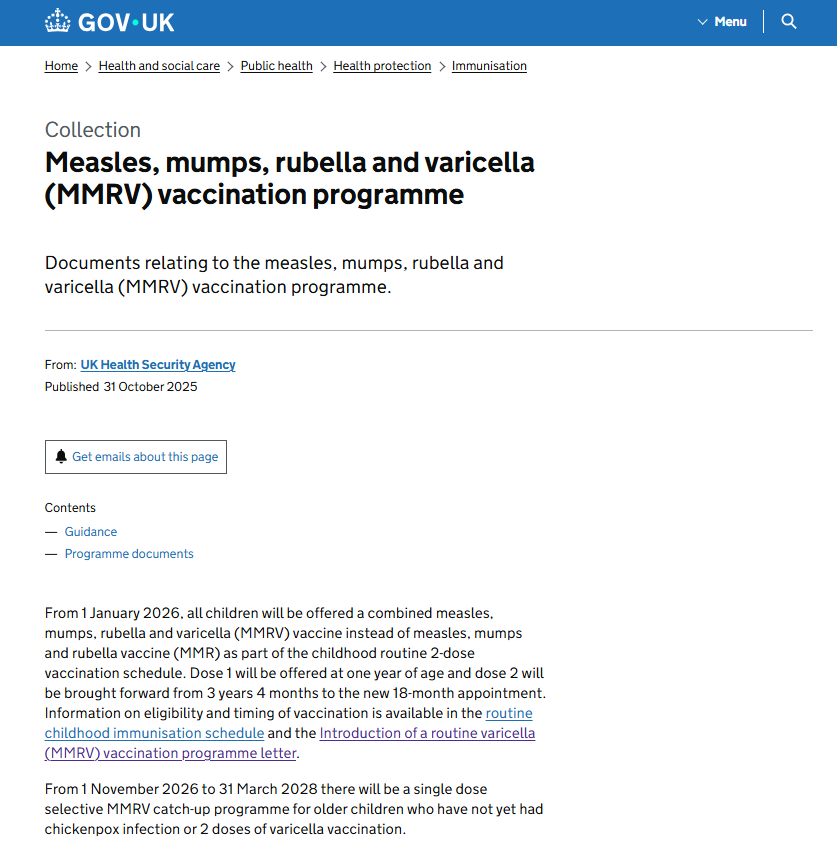This screenshot has width=837, height=858.
Task: Click the bell icon for email alerts
Action: [x=61, y=457]
